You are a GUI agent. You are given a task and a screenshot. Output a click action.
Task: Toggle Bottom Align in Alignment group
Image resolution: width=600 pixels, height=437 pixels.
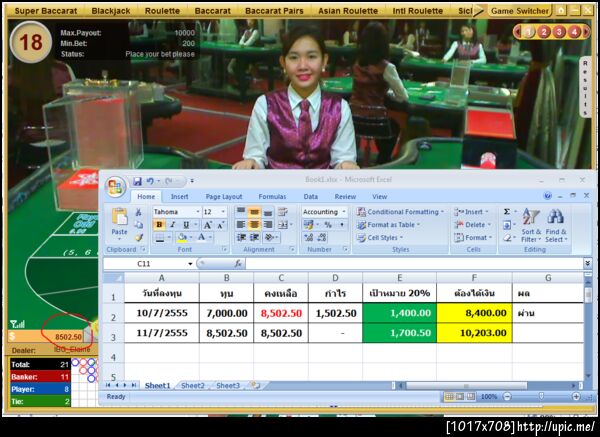[268, 212]
